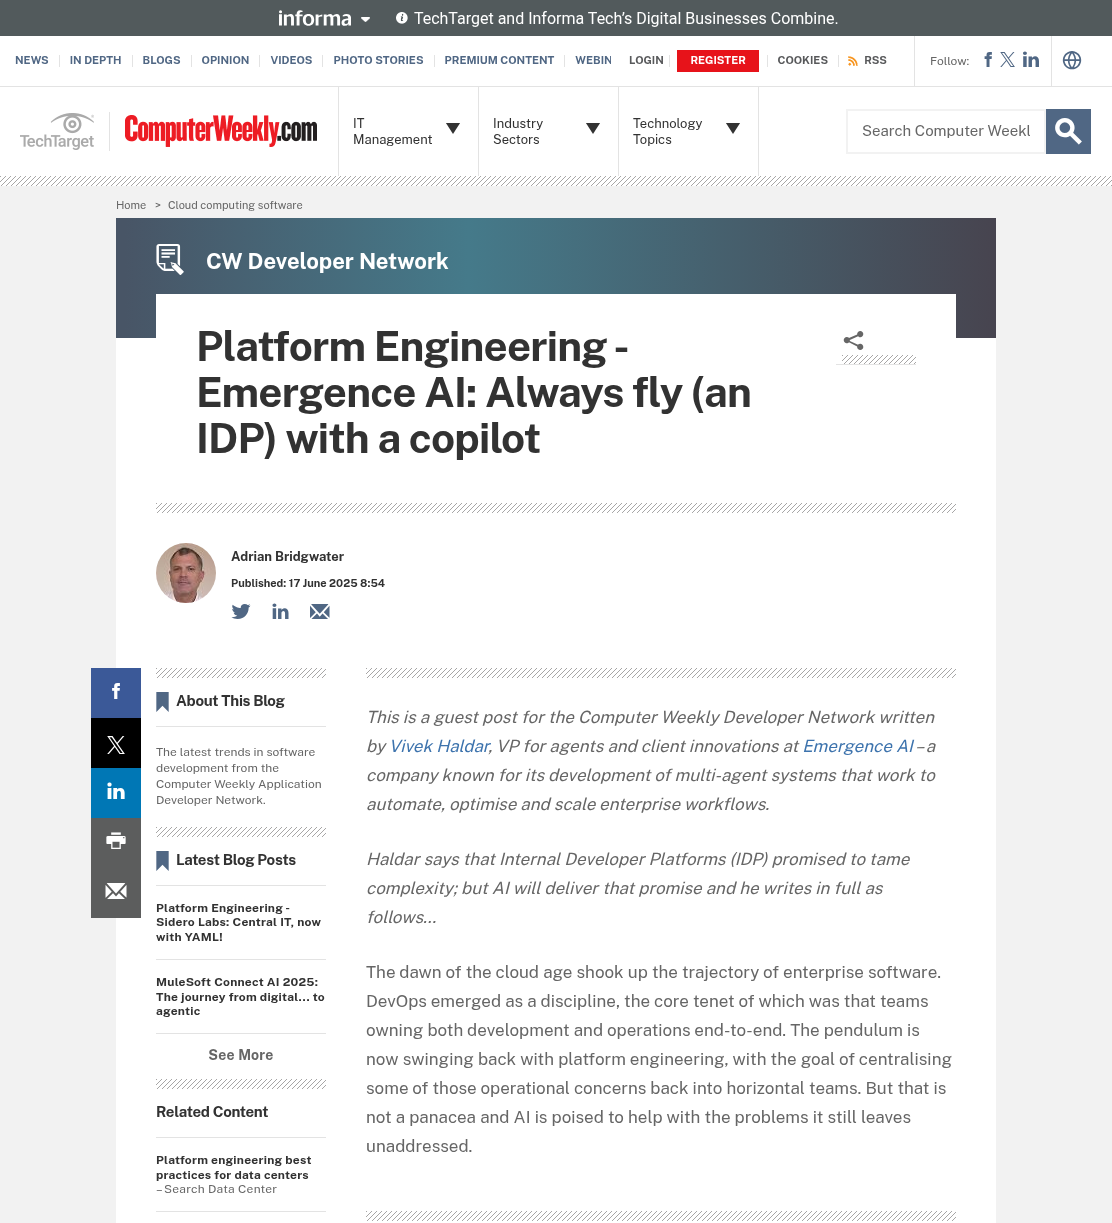The width and height of the screenshot is (1112, 1223).
Task: Print the article using printer icon
Action: tap(116, 842)
